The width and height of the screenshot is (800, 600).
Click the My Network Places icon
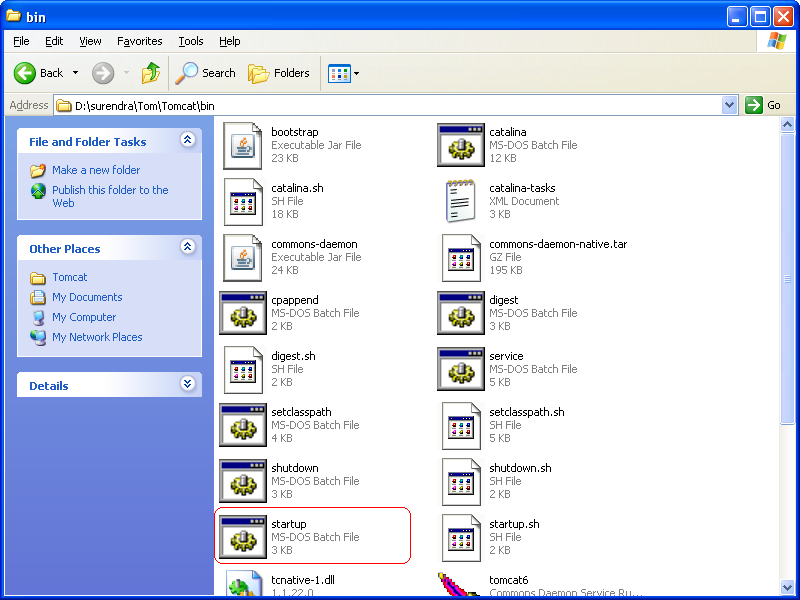(38, 337)
